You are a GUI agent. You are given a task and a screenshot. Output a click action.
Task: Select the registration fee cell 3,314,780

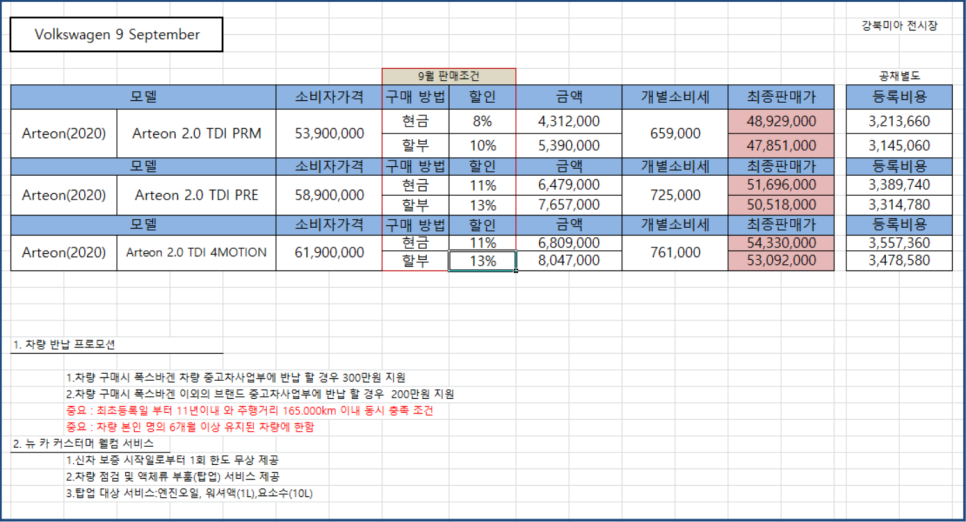tap(899, 205)
